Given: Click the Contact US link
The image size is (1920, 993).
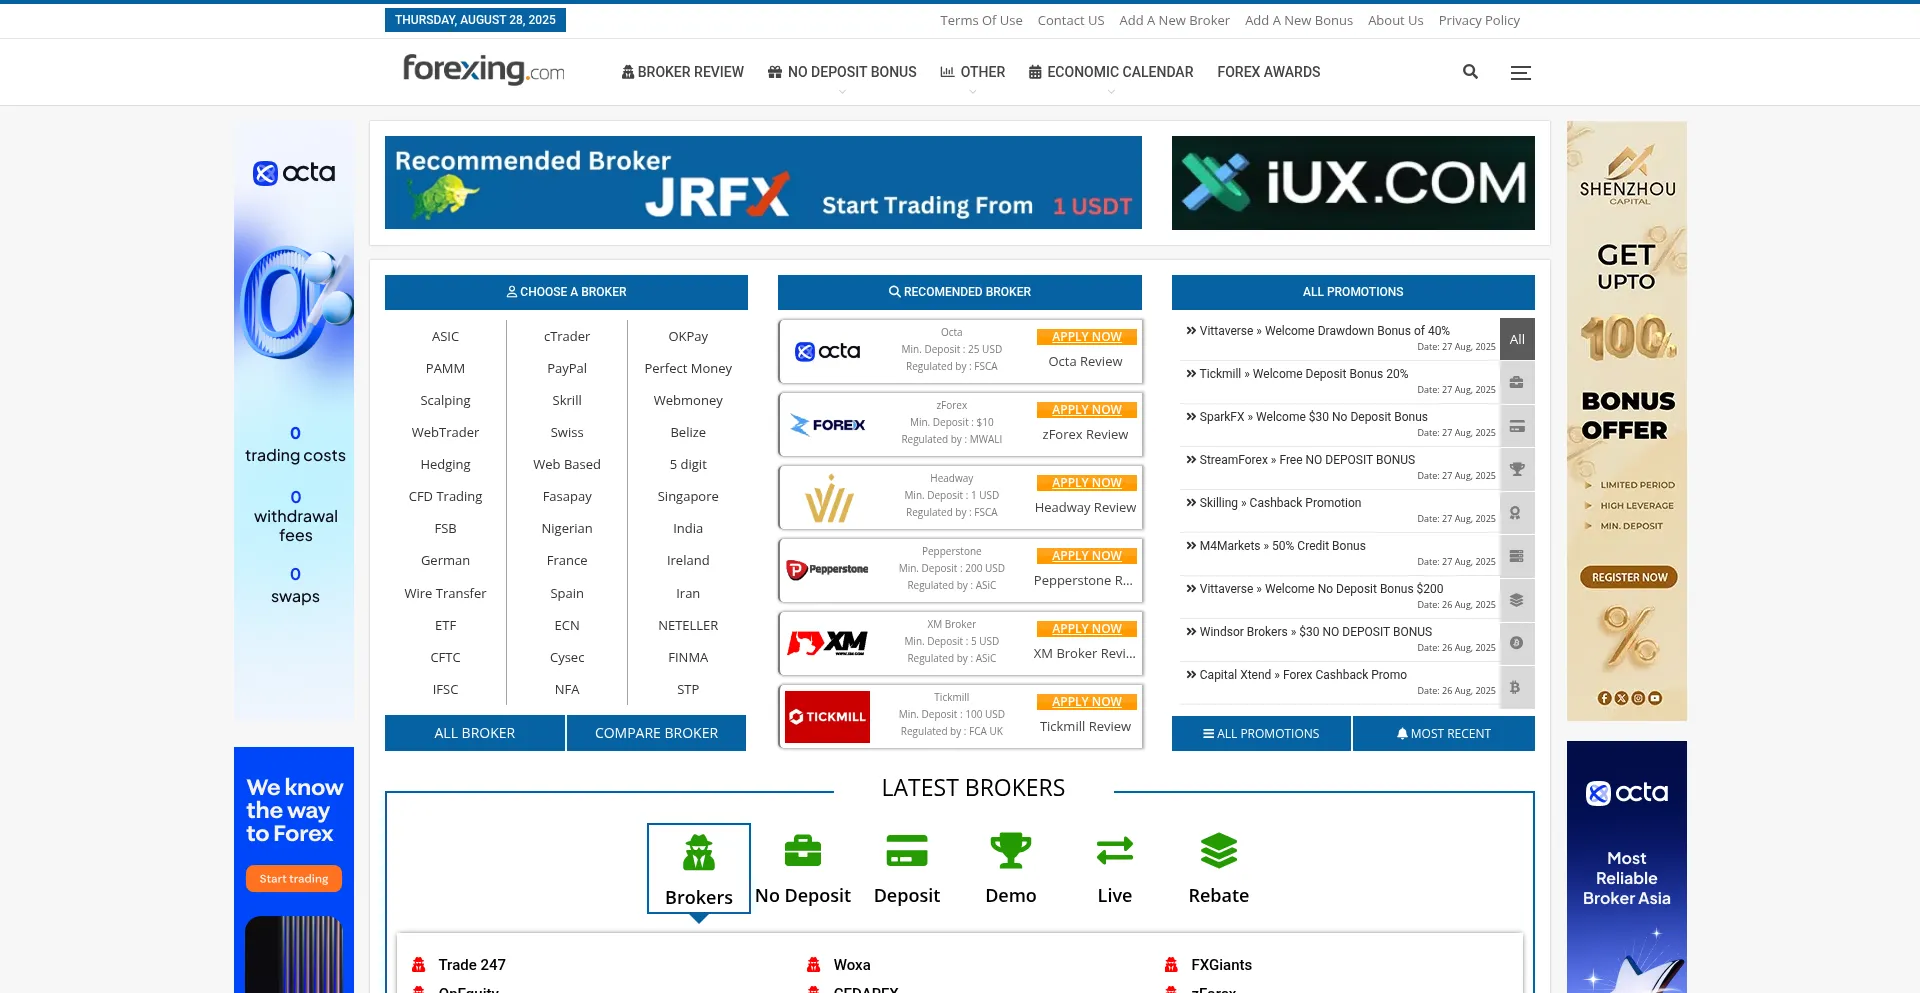Looking at the screenshot, I should 1071,20.
